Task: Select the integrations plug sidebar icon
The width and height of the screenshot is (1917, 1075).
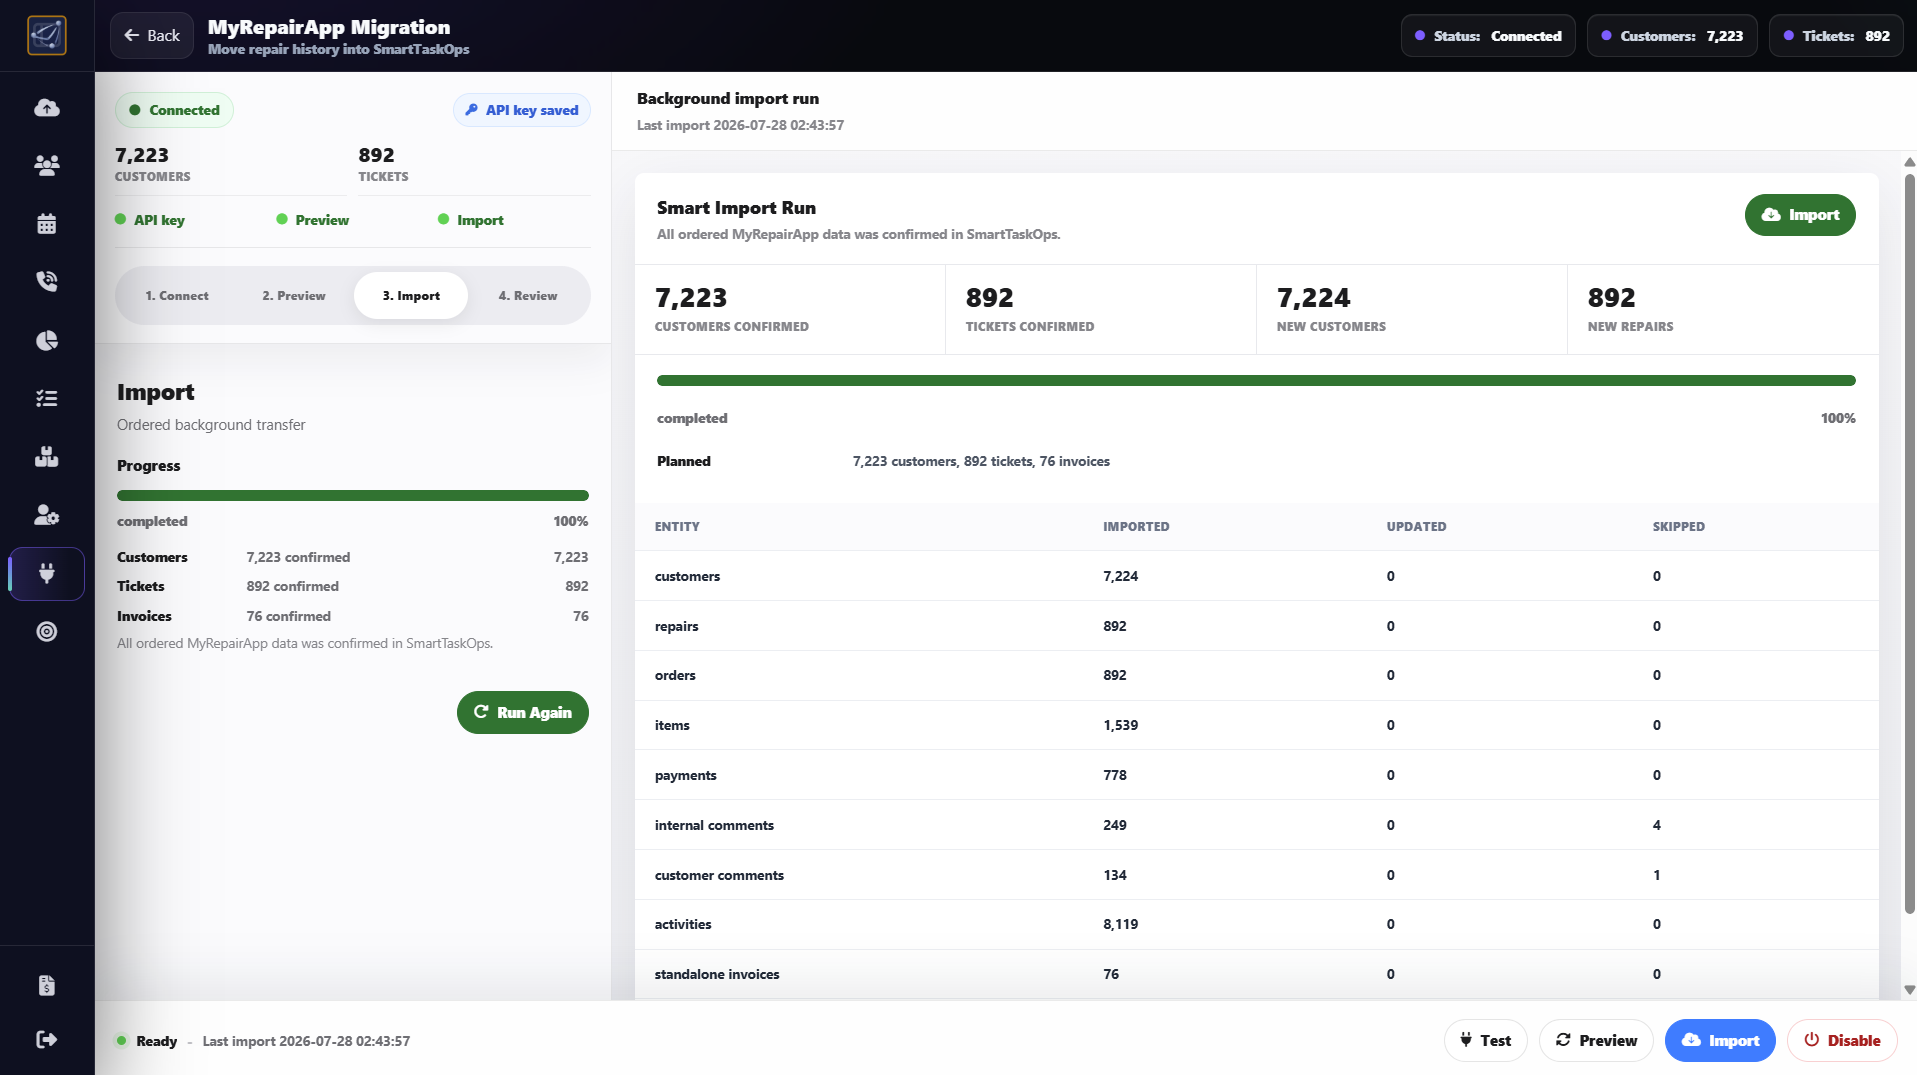Action: point(47,574)
